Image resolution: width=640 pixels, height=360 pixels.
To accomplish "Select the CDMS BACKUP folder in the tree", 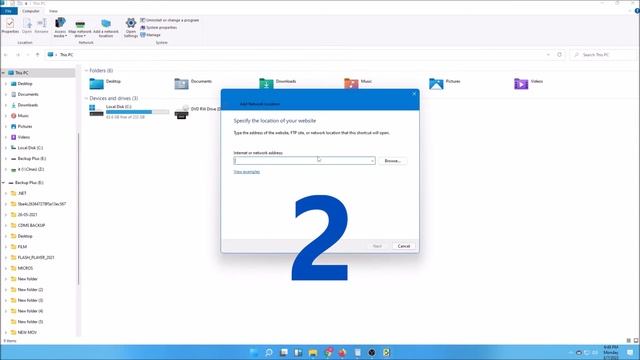I will click(31, 225).
